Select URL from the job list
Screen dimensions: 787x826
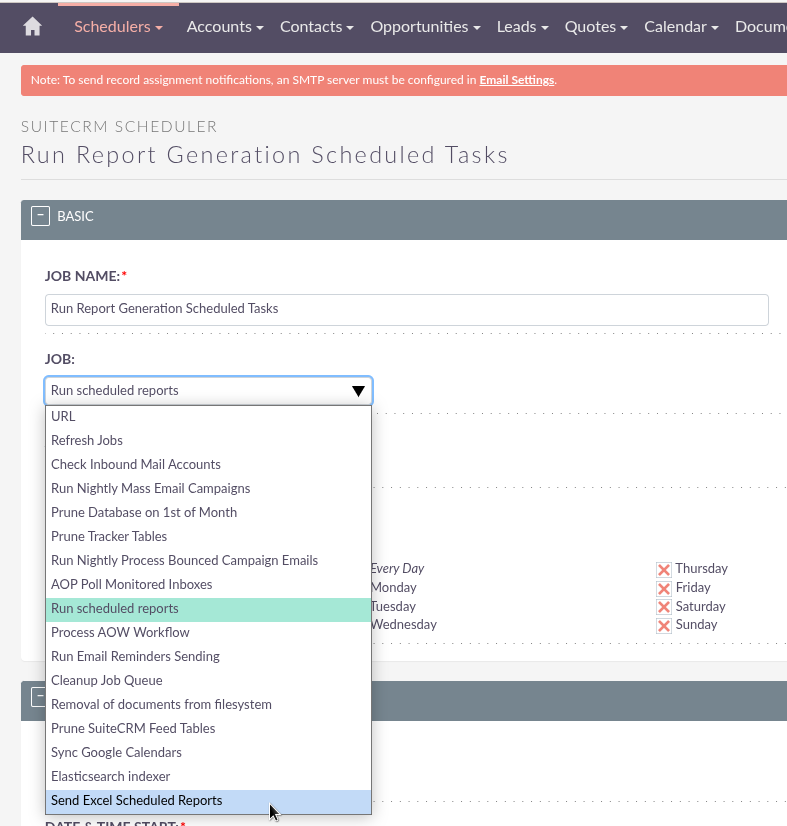pos(208,416)
